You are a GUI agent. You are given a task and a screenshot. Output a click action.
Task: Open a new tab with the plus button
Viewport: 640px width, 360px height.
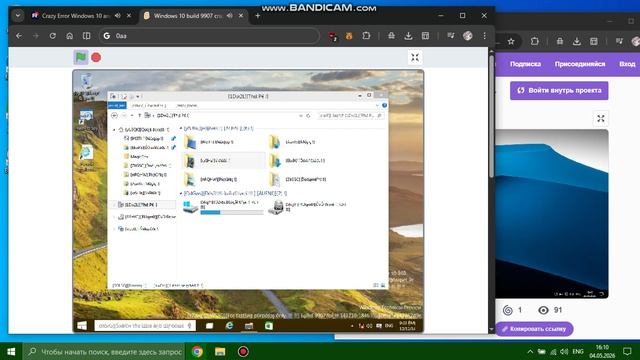click(258, 16)
